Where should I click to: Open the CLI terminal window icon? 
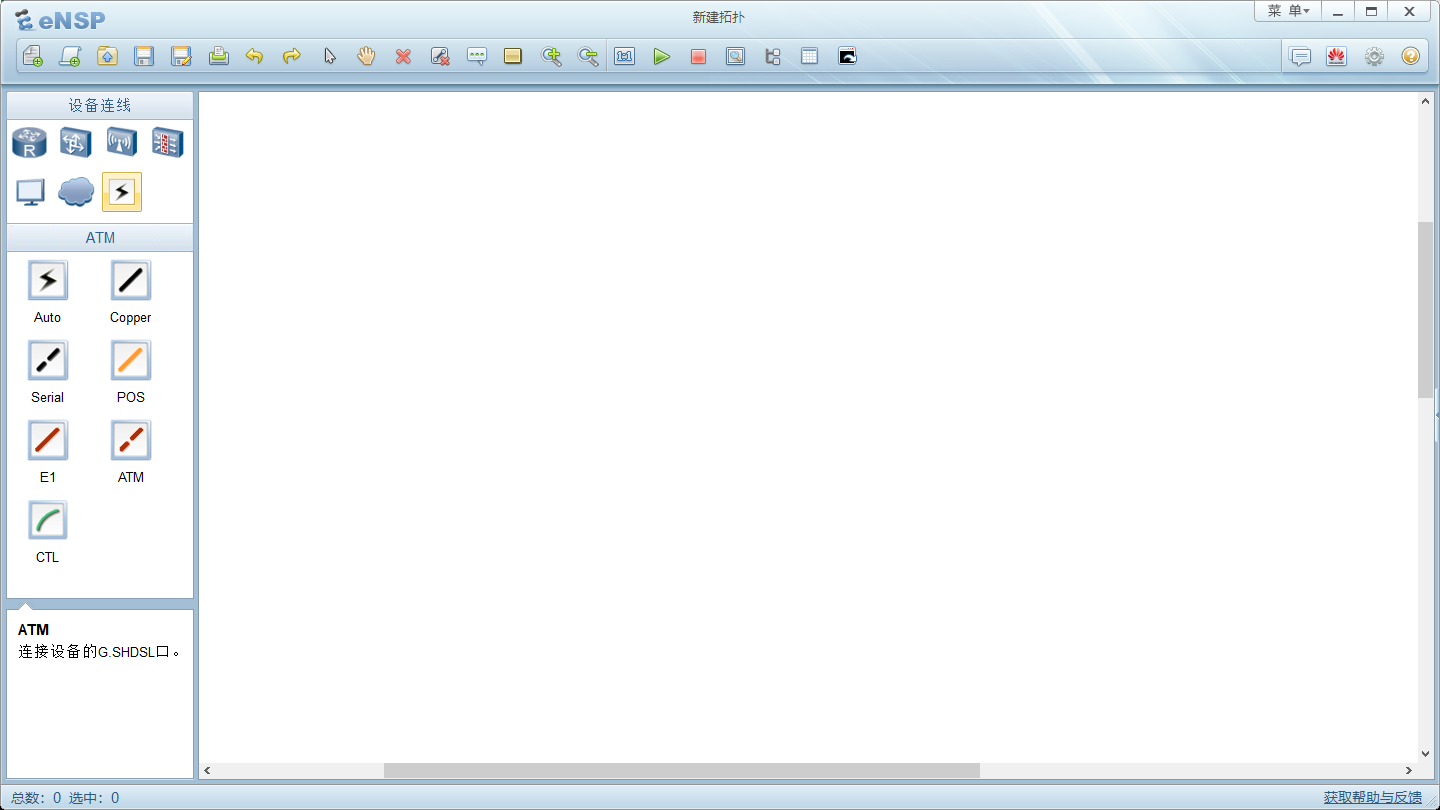coord(847,56)
